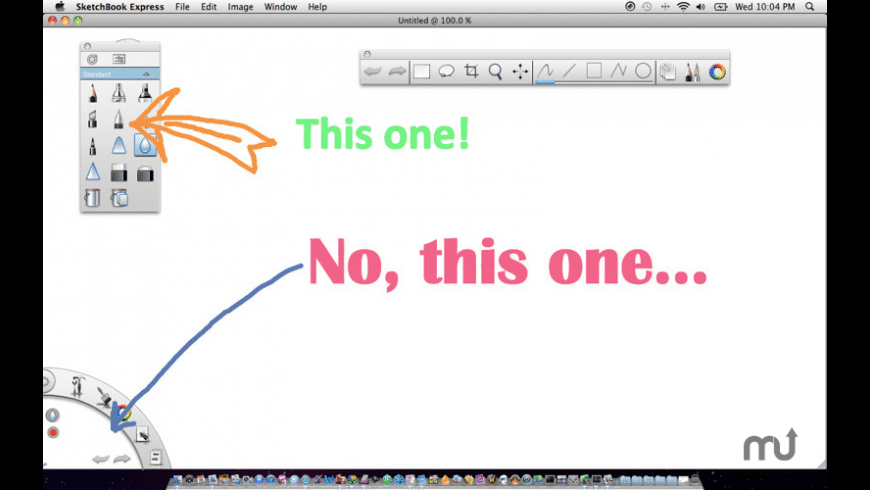
Task: Activate the Oval draw style
Action: (643, 71)
